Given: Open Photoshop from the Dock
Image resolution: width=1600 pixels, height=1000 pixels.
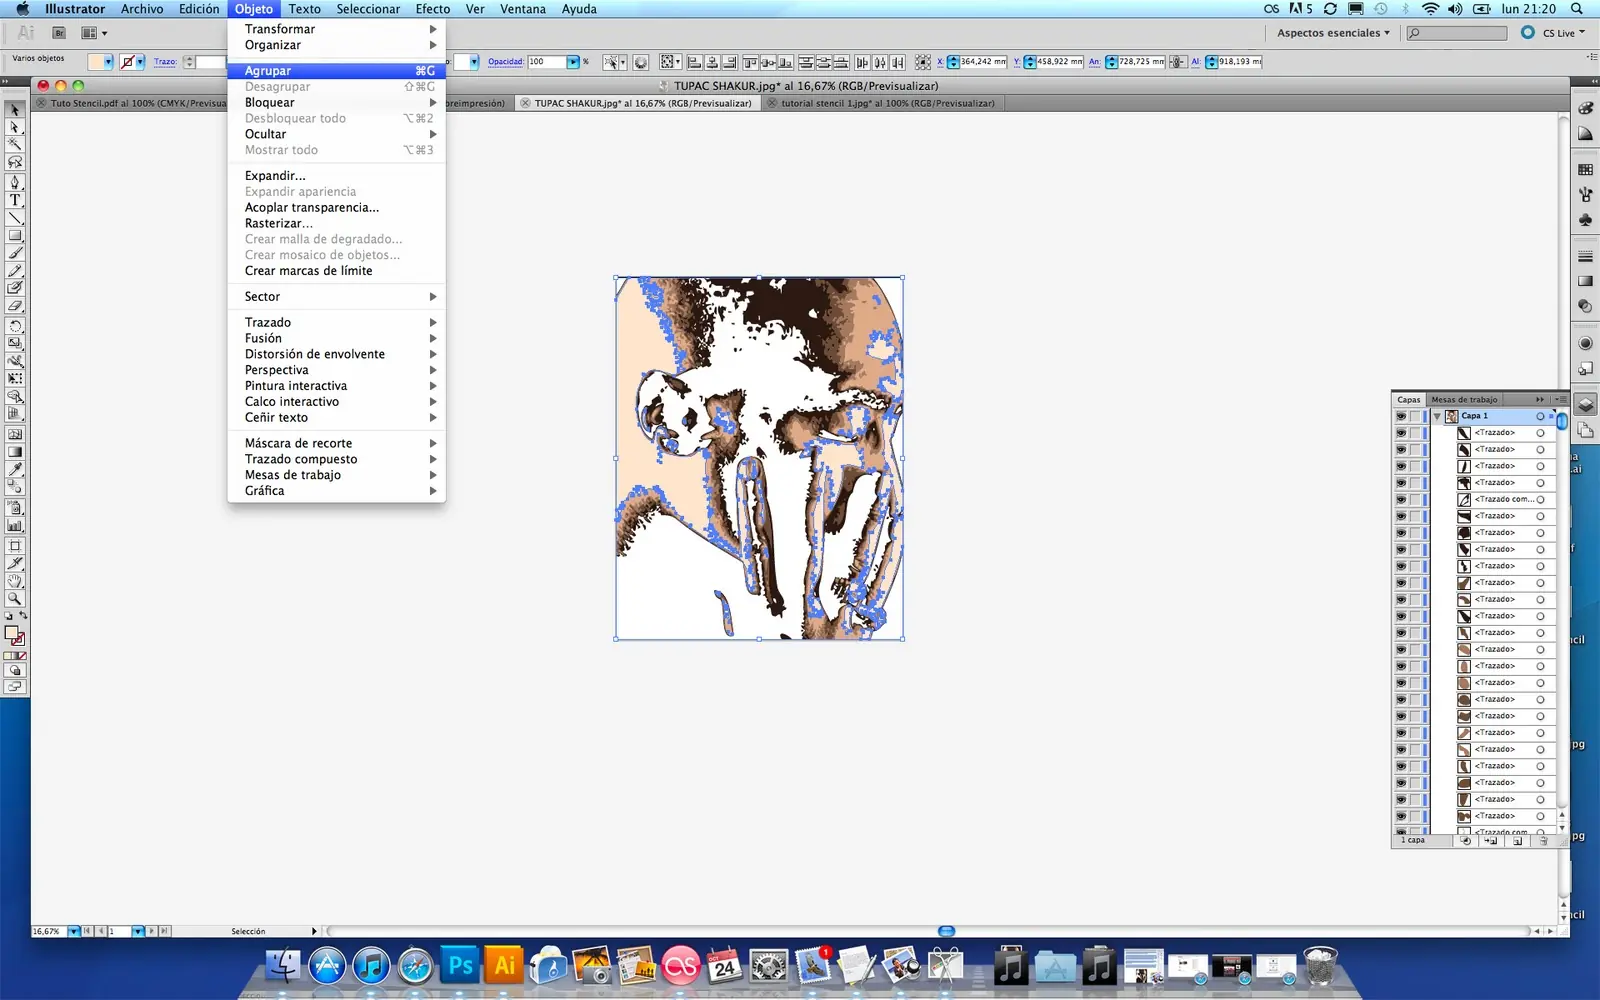Looking at the screenshot, I should tap(460, 966).
